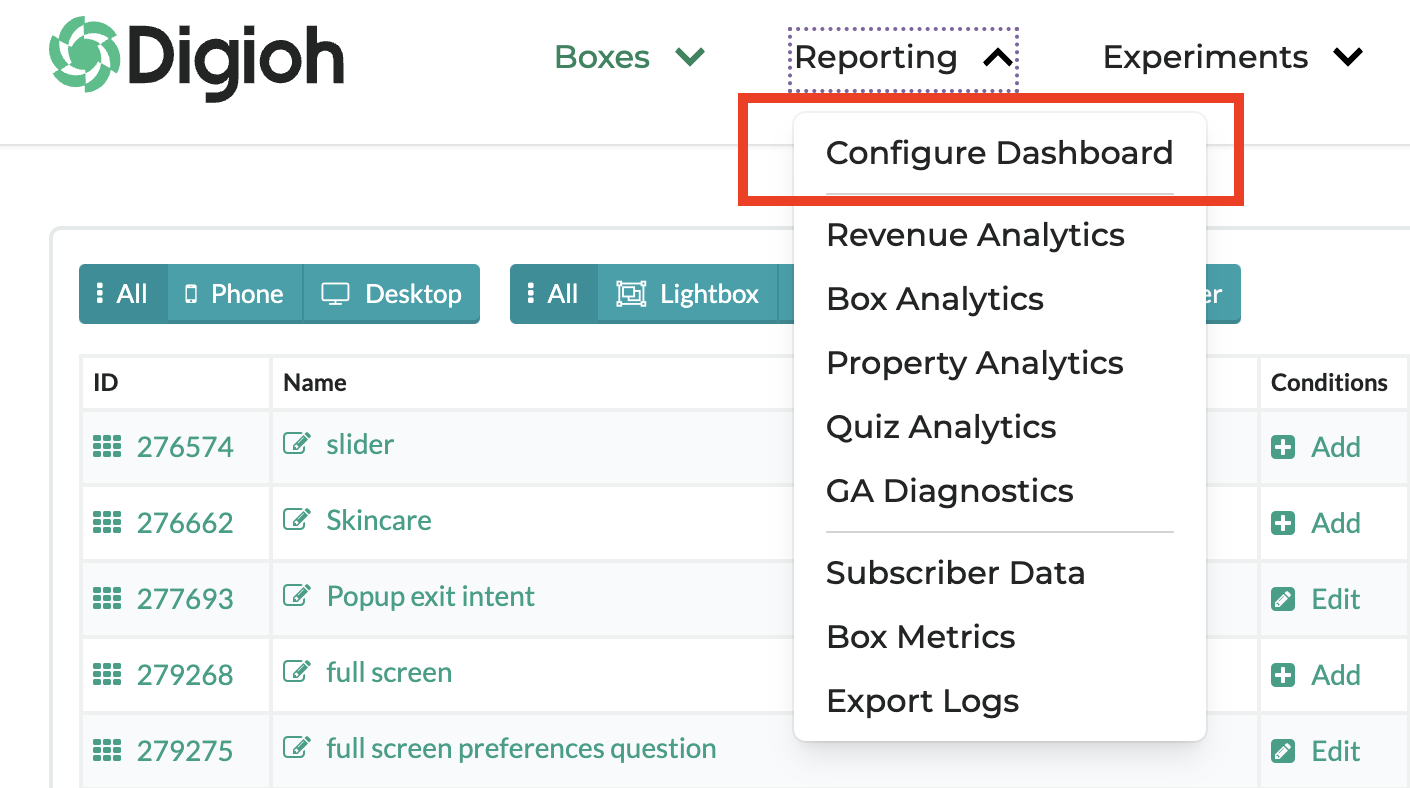Open the Experiments dropdown menu
The height and width of the screenshot is (788, 1410).
[x=1232, y=58]
